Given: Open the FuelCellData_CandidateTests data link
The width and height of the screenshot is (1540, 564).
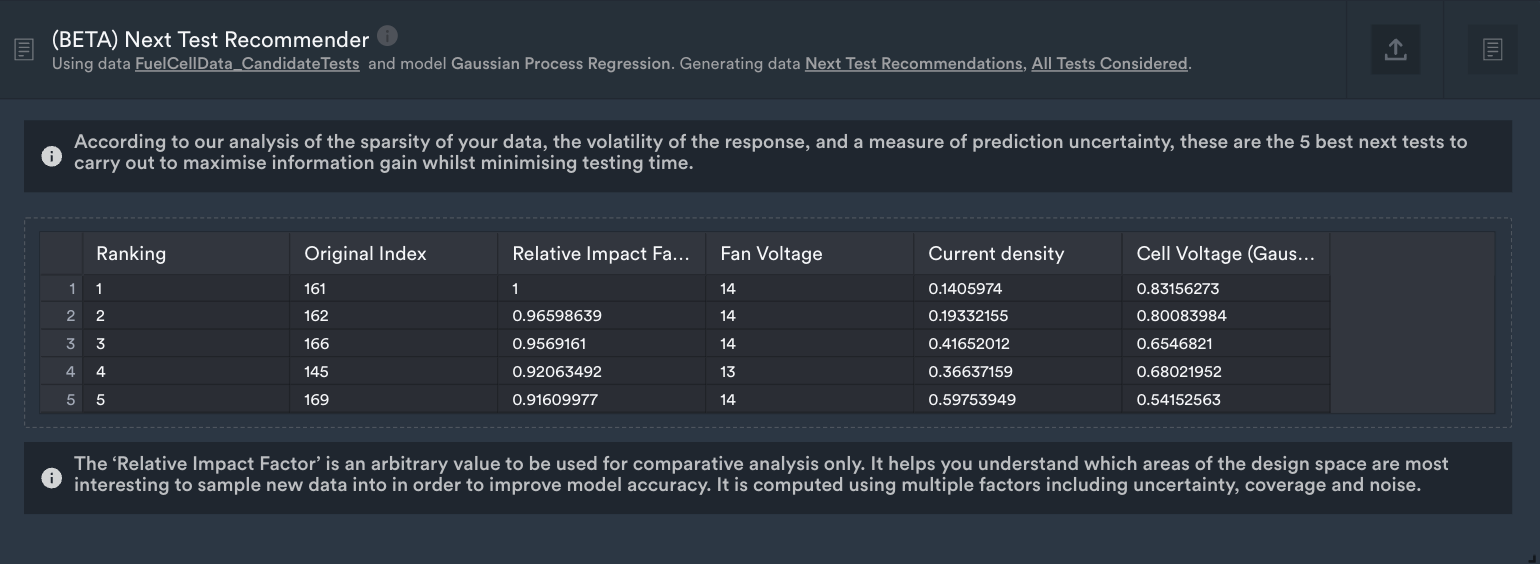Looking at the screenshot, I should (x=247, y=64).
